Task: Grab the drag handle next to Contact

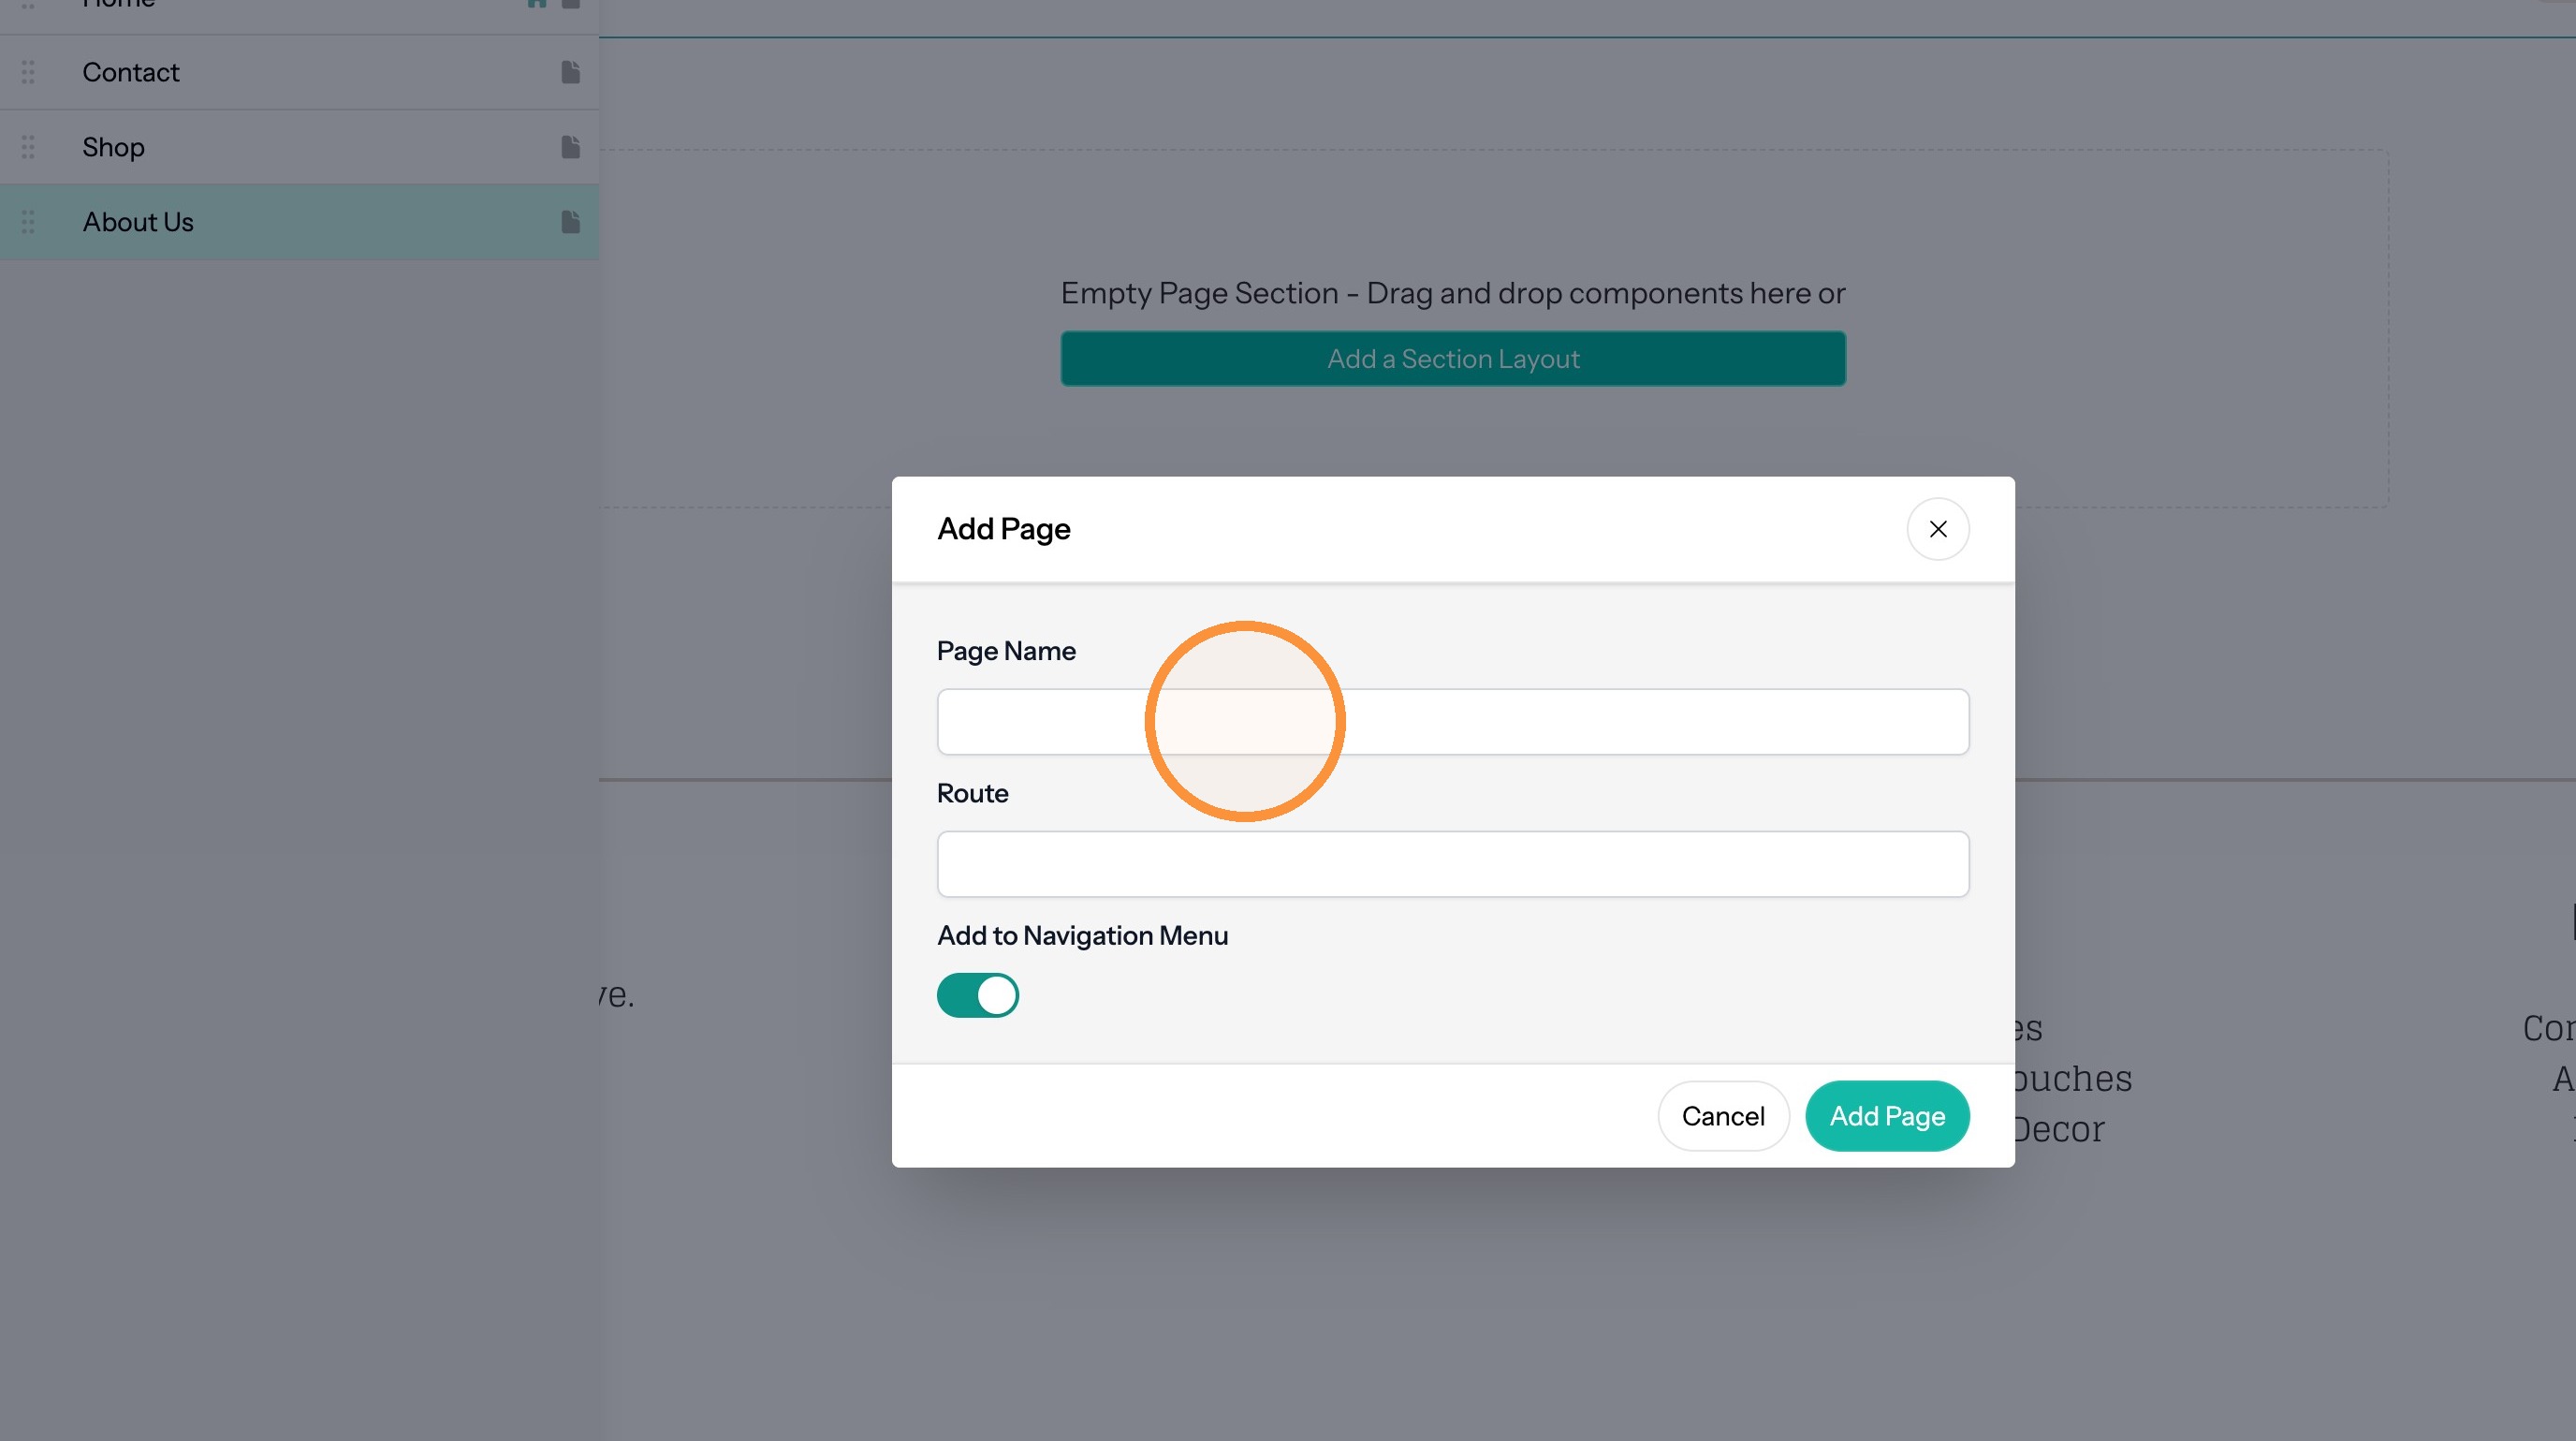Action: click(28, 72)
